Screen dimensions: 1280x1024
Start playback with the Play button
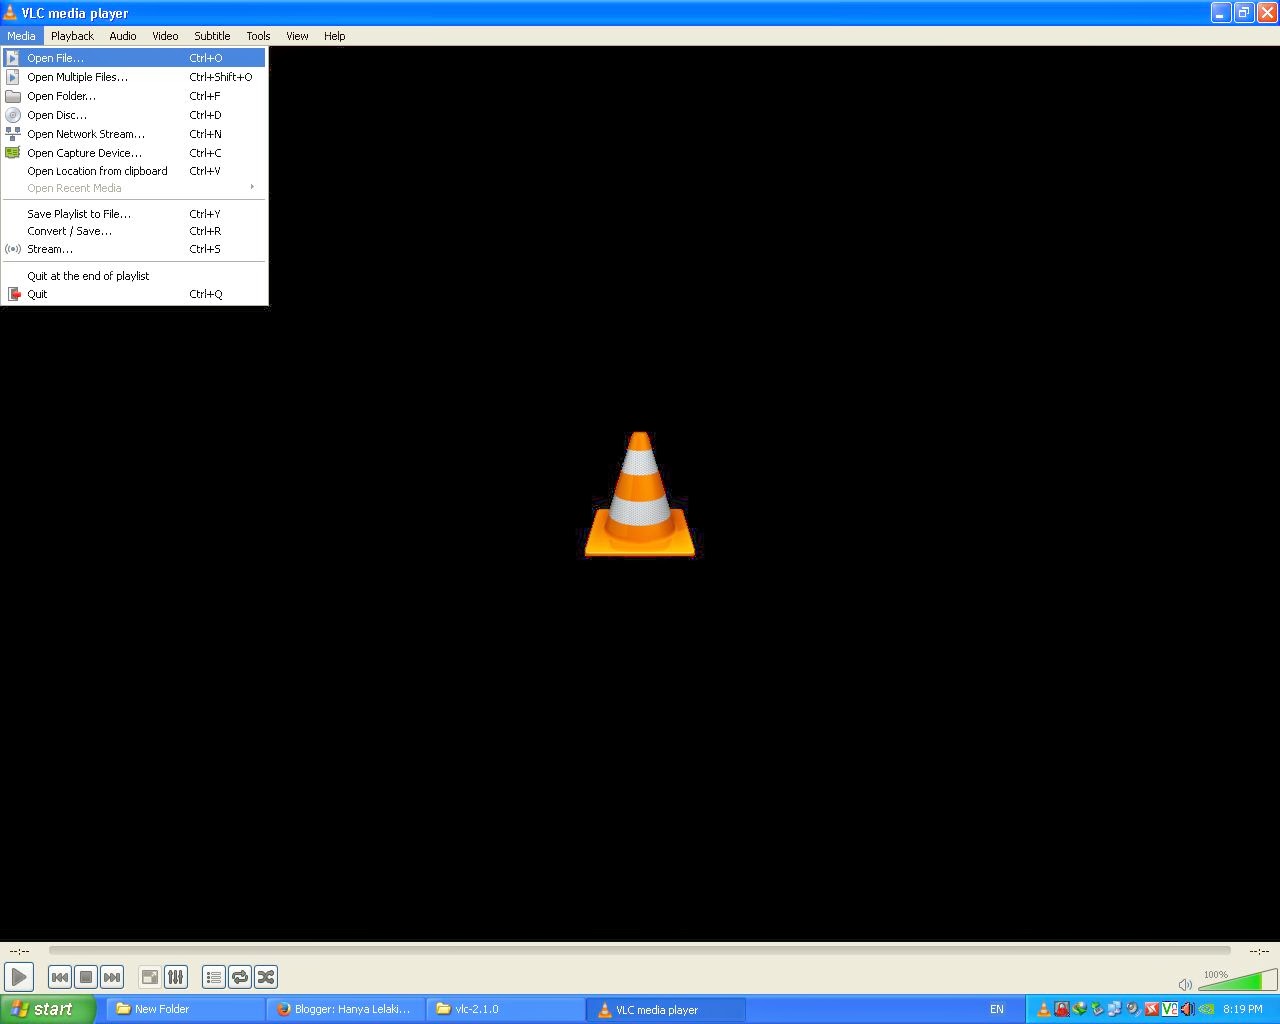click(19, 977)
